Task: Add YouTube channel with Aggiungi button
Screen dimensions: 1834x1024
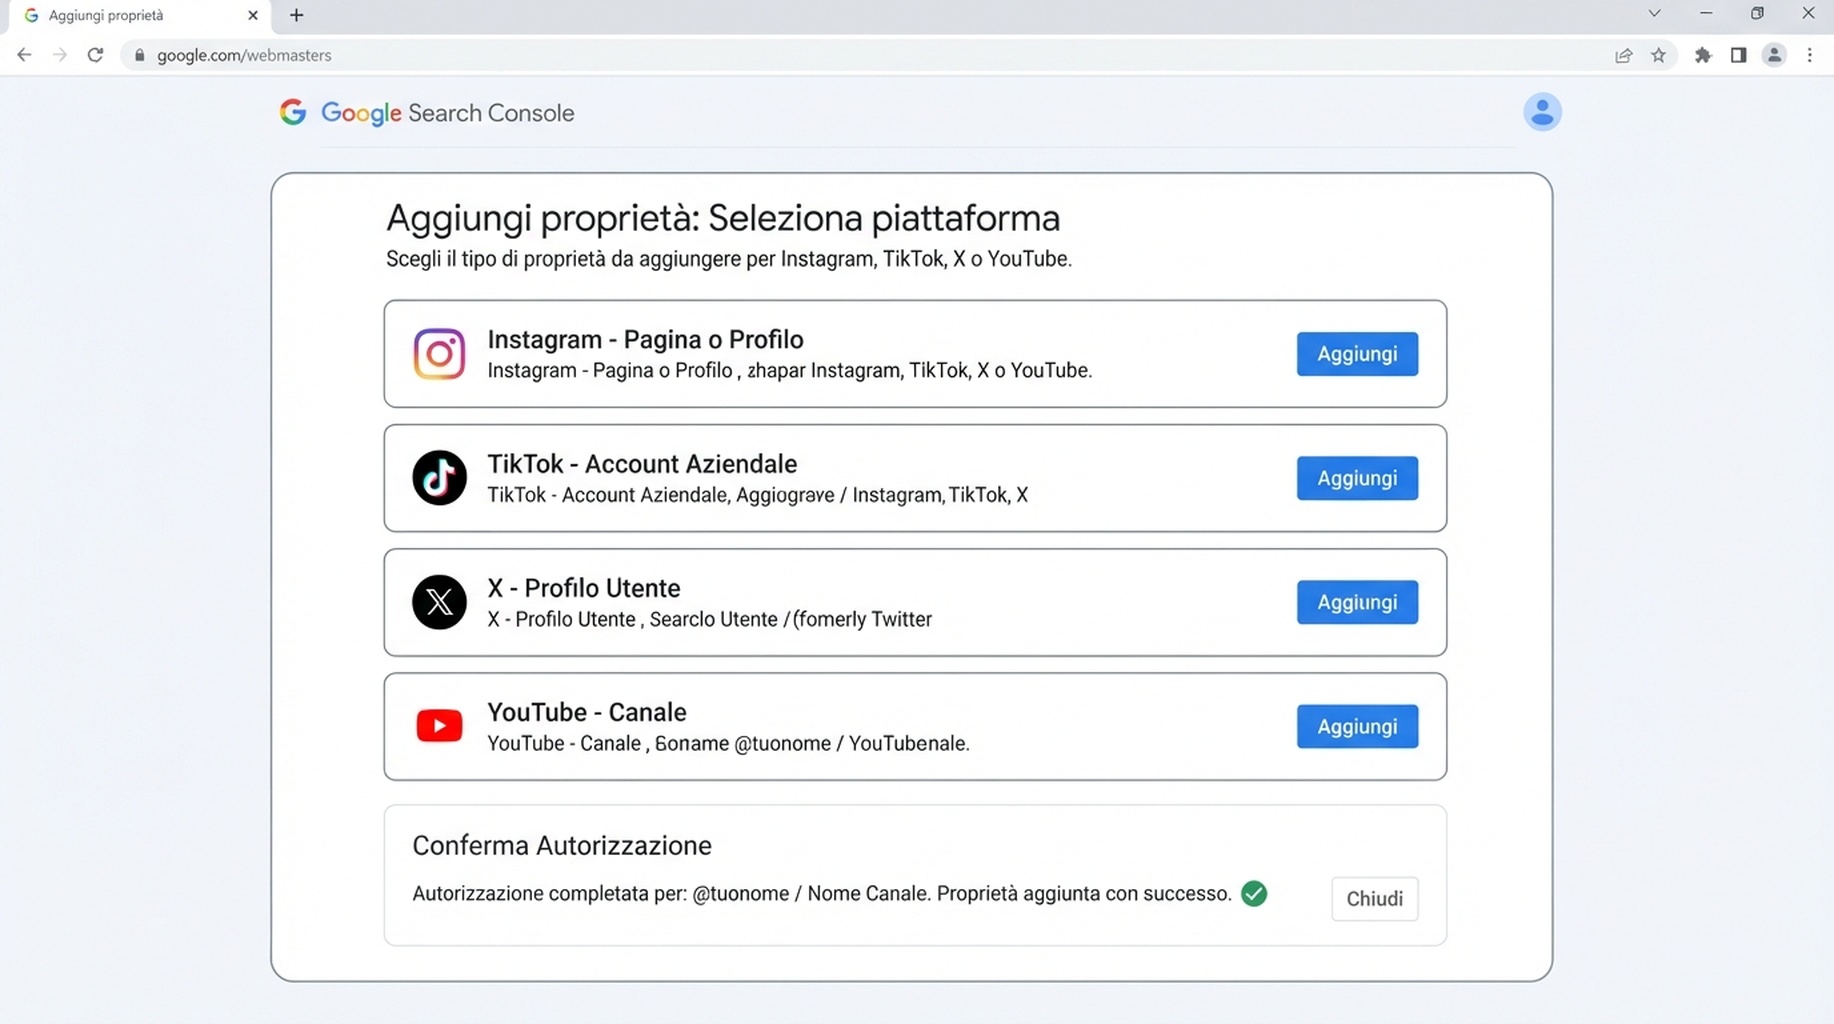Action: click(1357, 726)
